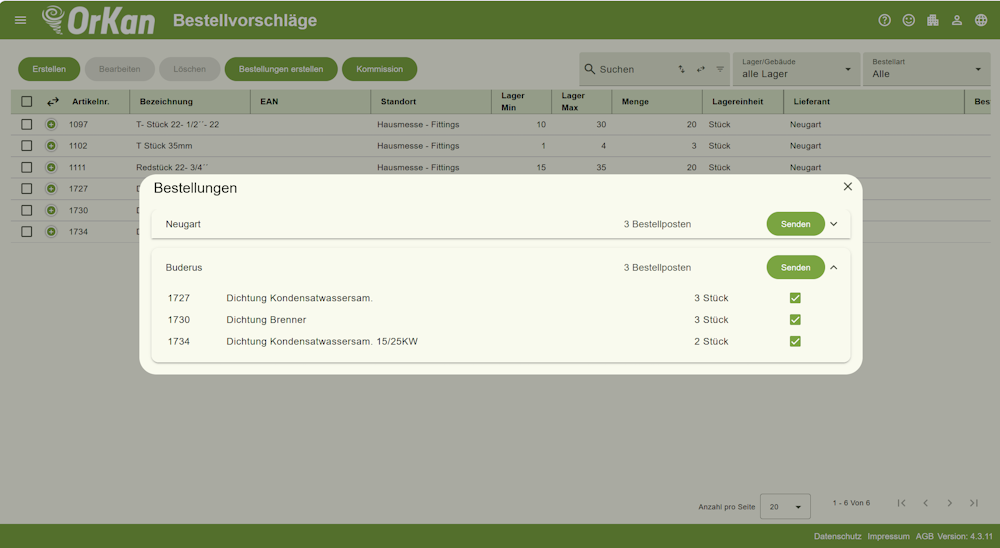
Task: Open the user profile icon
Action: point(957,20)
